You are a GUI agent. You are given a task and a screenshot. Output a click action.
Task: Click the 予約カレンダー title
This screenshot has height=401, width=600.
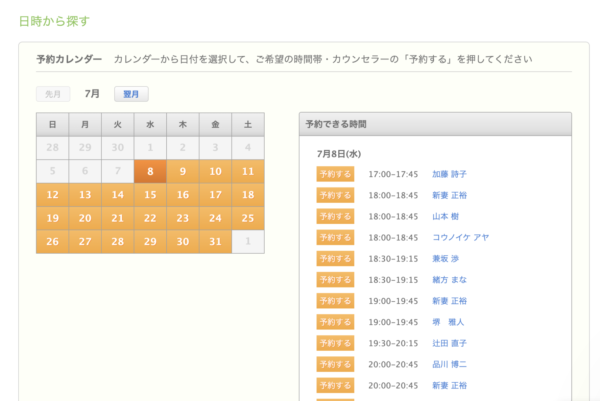click(69, 59)
